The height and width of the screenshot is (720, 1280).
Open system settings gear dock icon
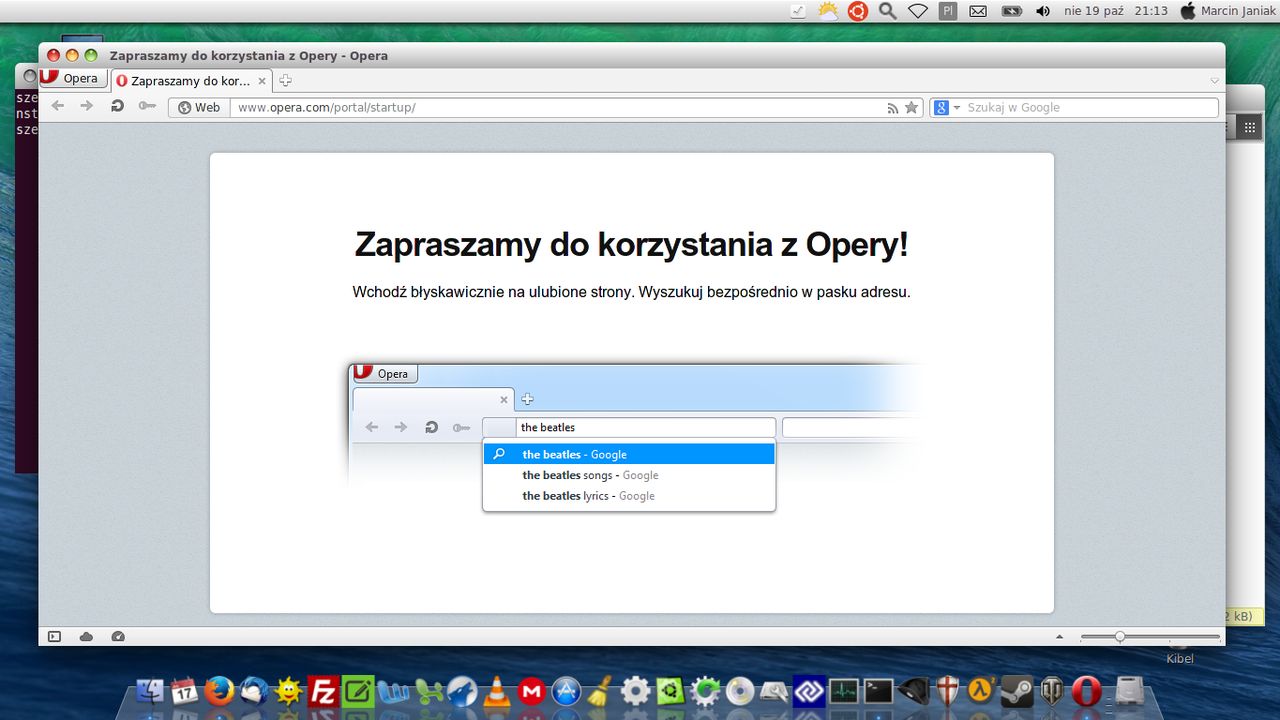tap(636, 691)
